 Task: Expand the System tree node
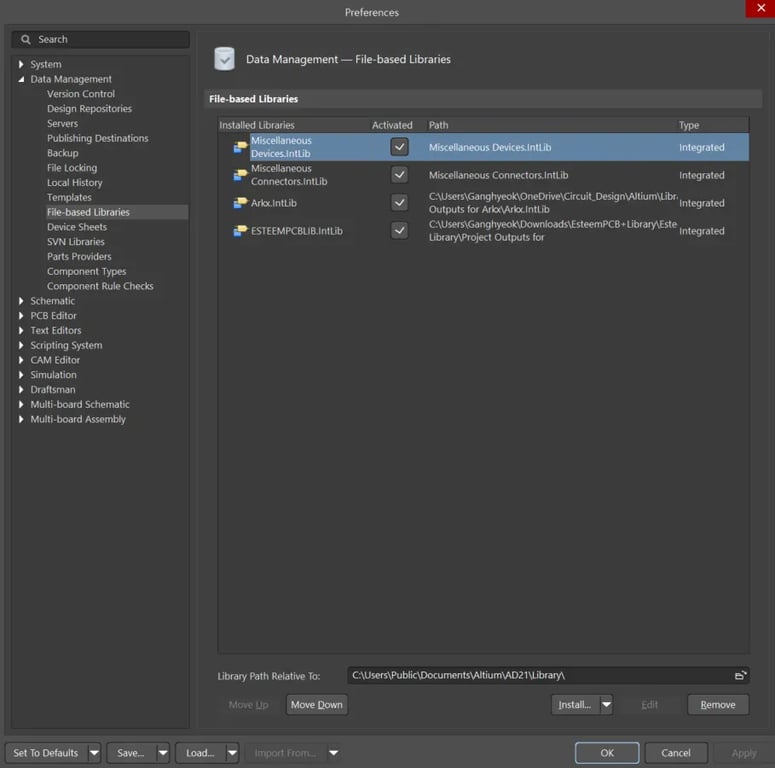click(x=21, y=64)
